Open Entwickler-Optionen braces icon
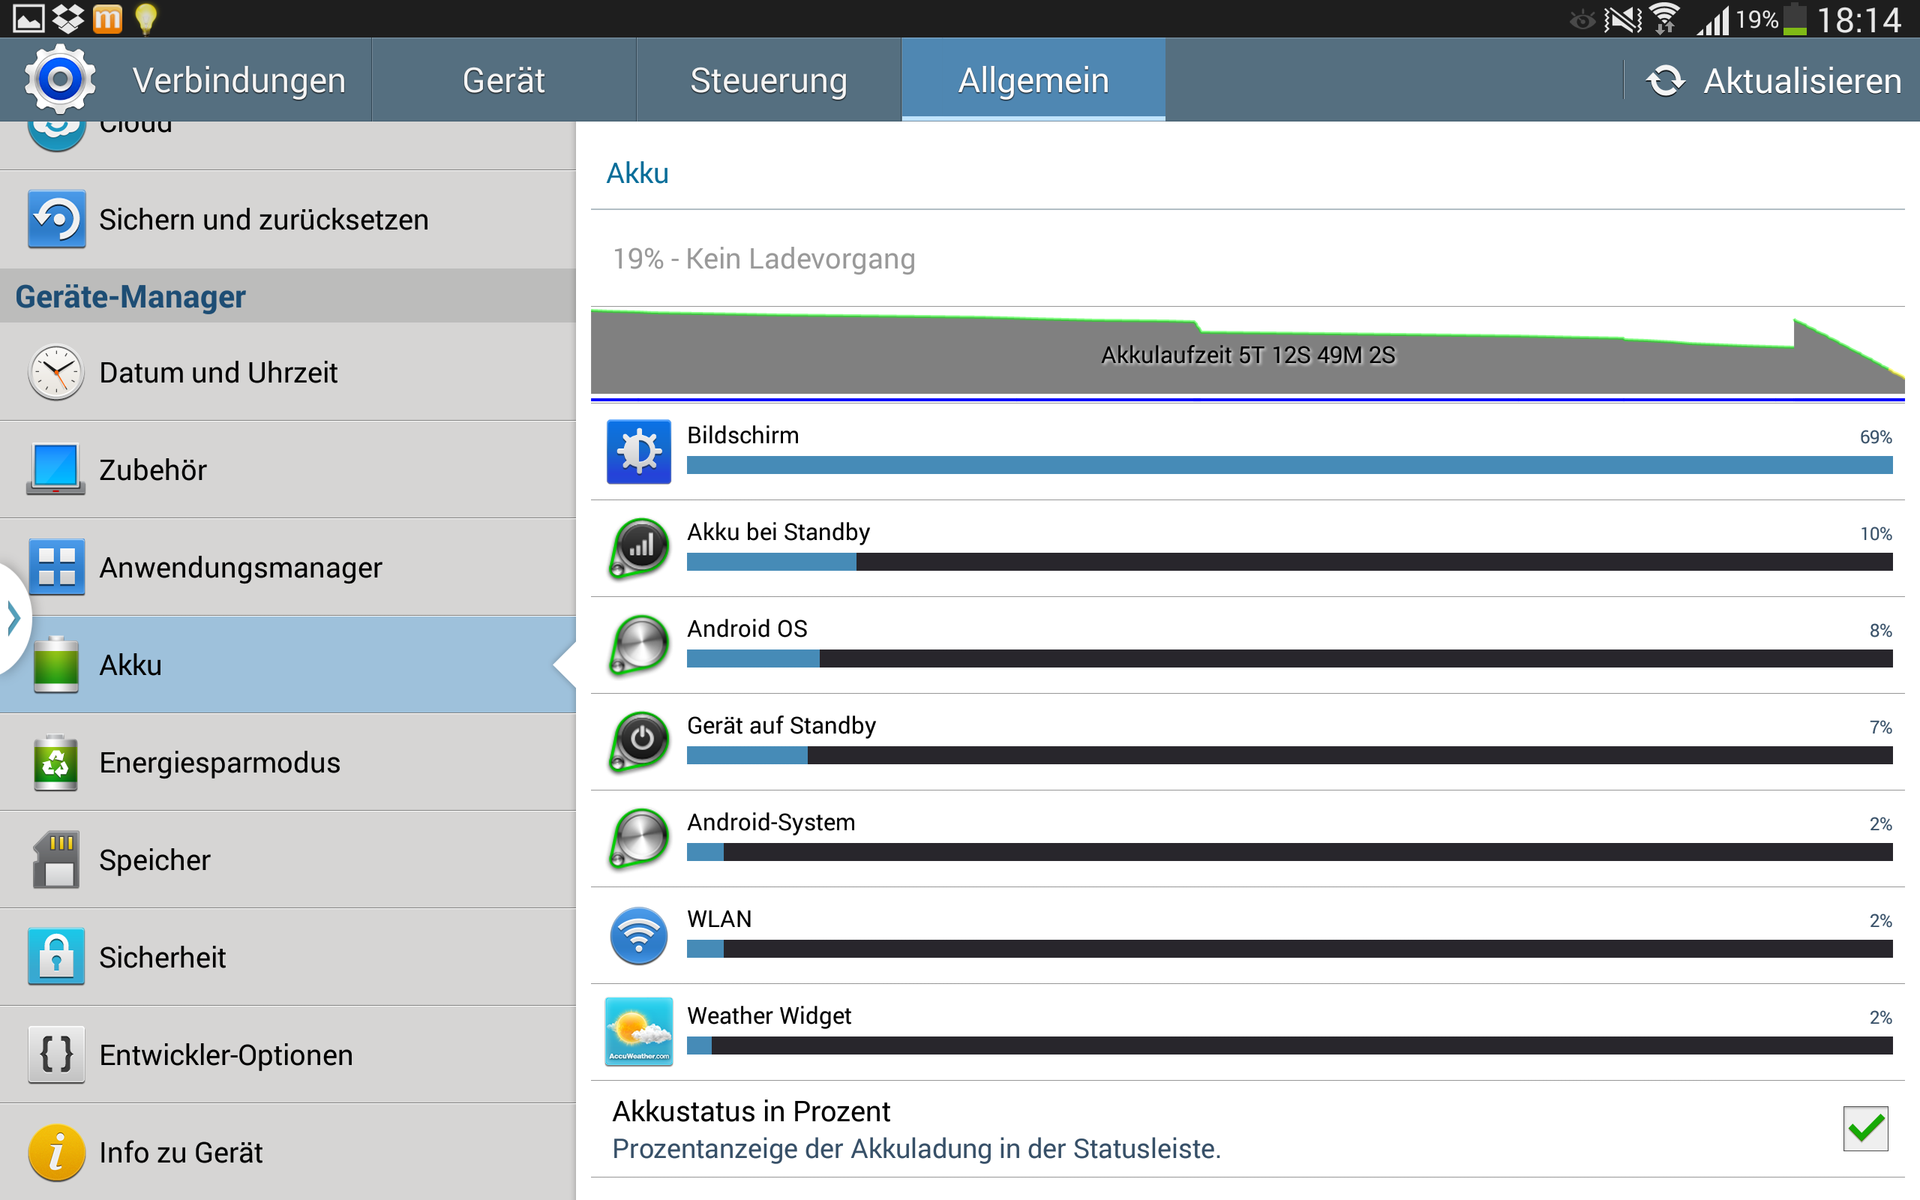This screenshot has width=1920, height=1200. pos(56,1054)
